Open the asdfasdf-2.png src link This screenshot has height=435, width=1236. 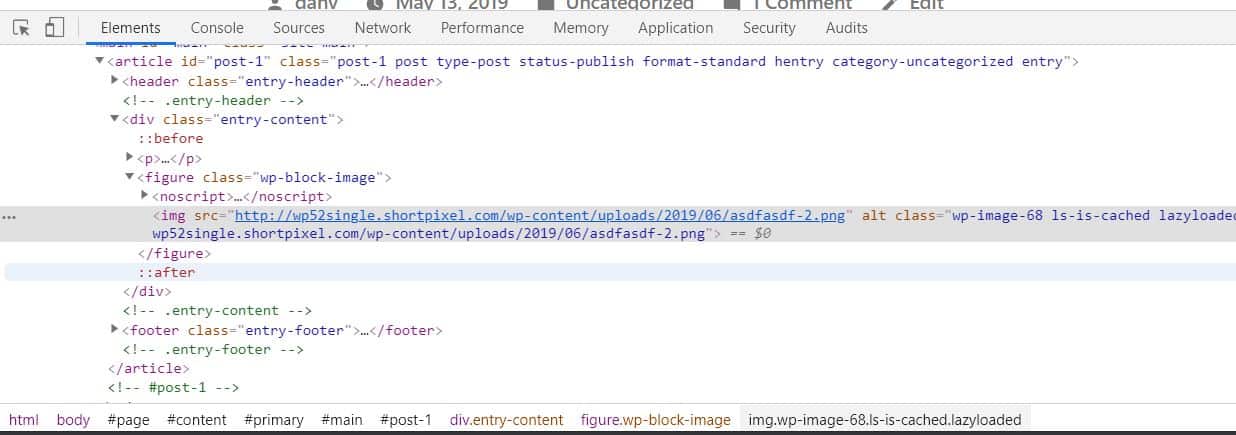tap(541, 216)
